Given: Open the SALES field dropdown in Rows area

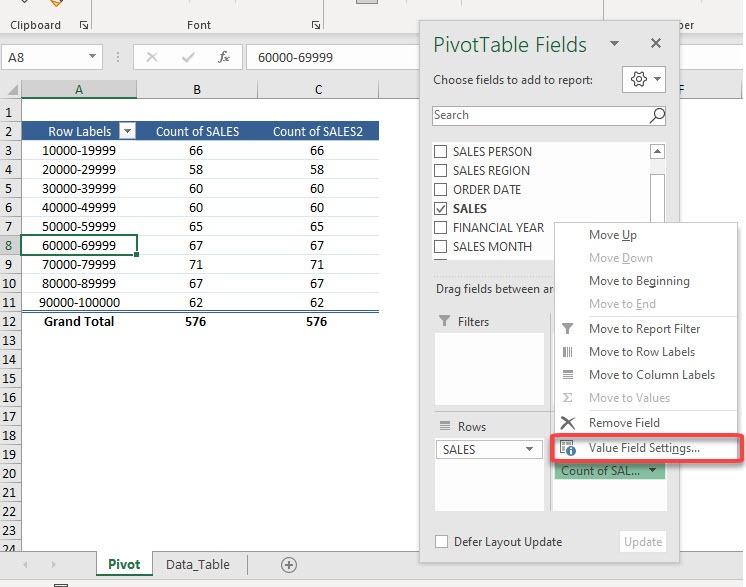Looking at the screenshot, I should click(x=529, y=449).
